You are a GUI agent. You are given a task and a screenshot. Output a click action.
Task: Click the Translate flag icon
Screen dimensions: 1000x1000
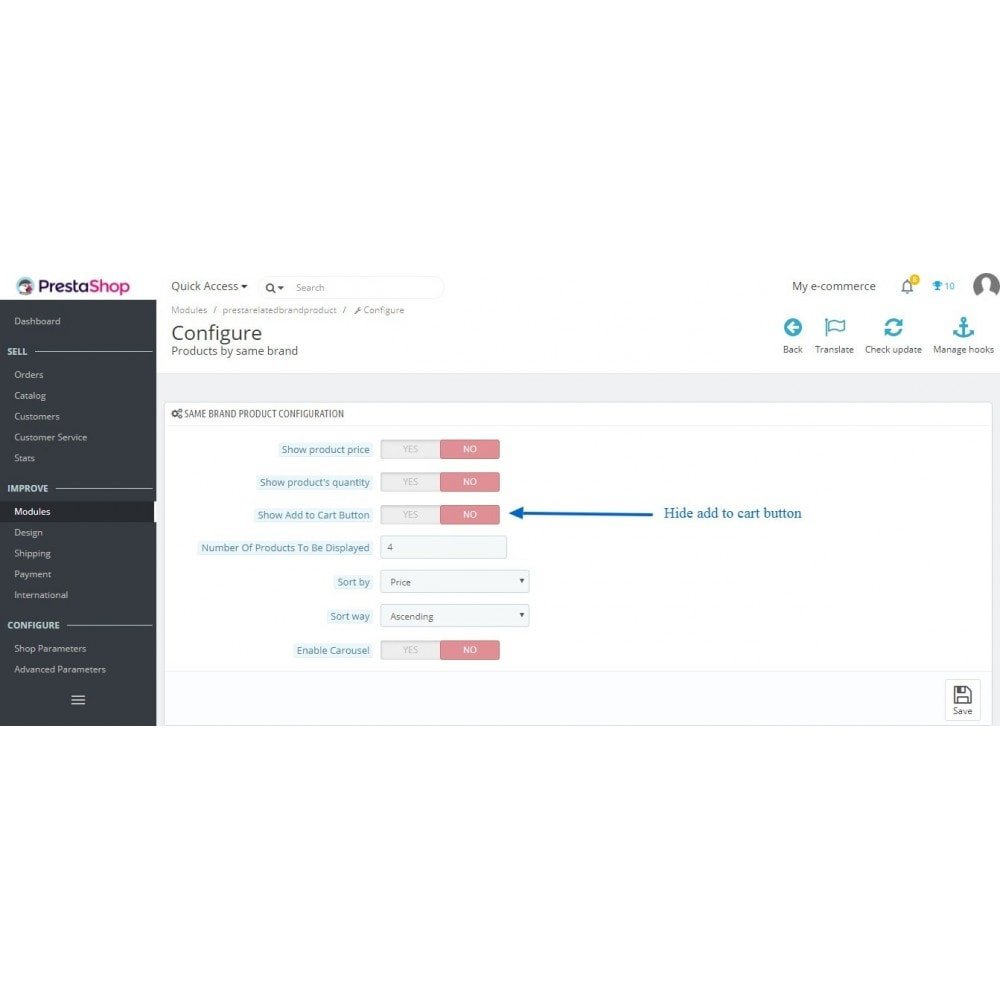tap(834, 326)
